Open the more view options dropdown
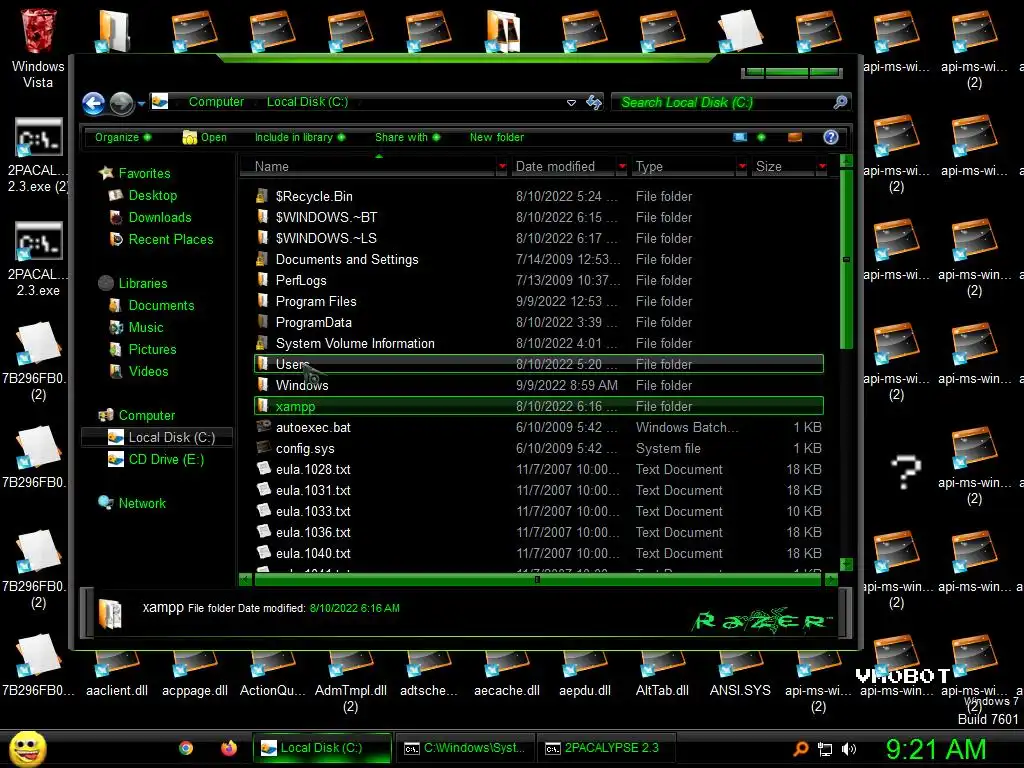 761,137
